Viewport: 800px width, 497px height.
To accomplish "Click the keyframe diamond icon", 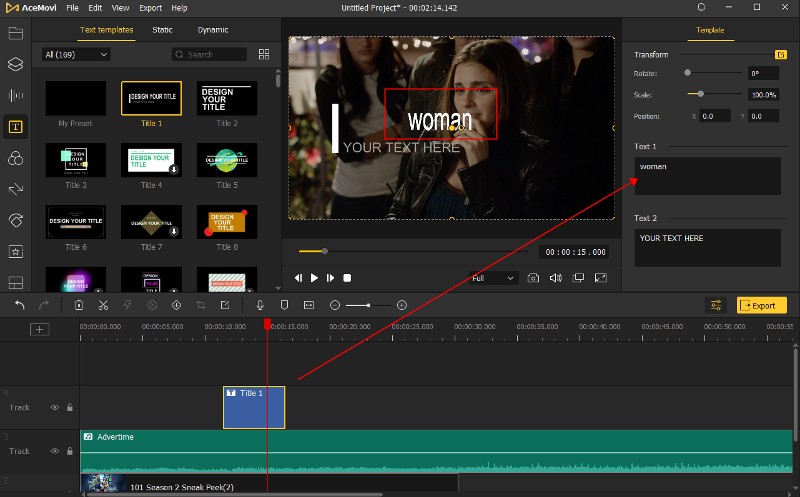I will click(x=176, y=305).
